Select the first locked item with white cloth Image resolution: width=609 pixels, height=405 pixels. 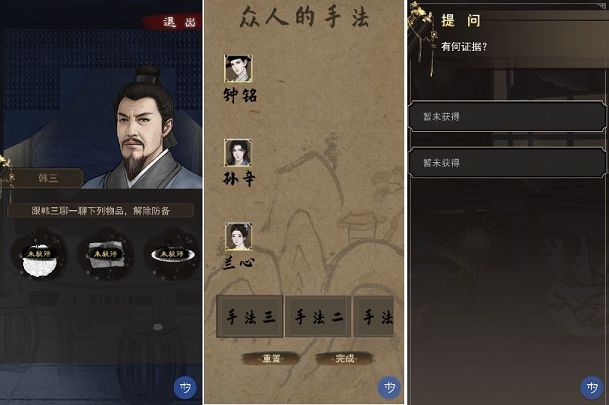(x=38, y=255)
